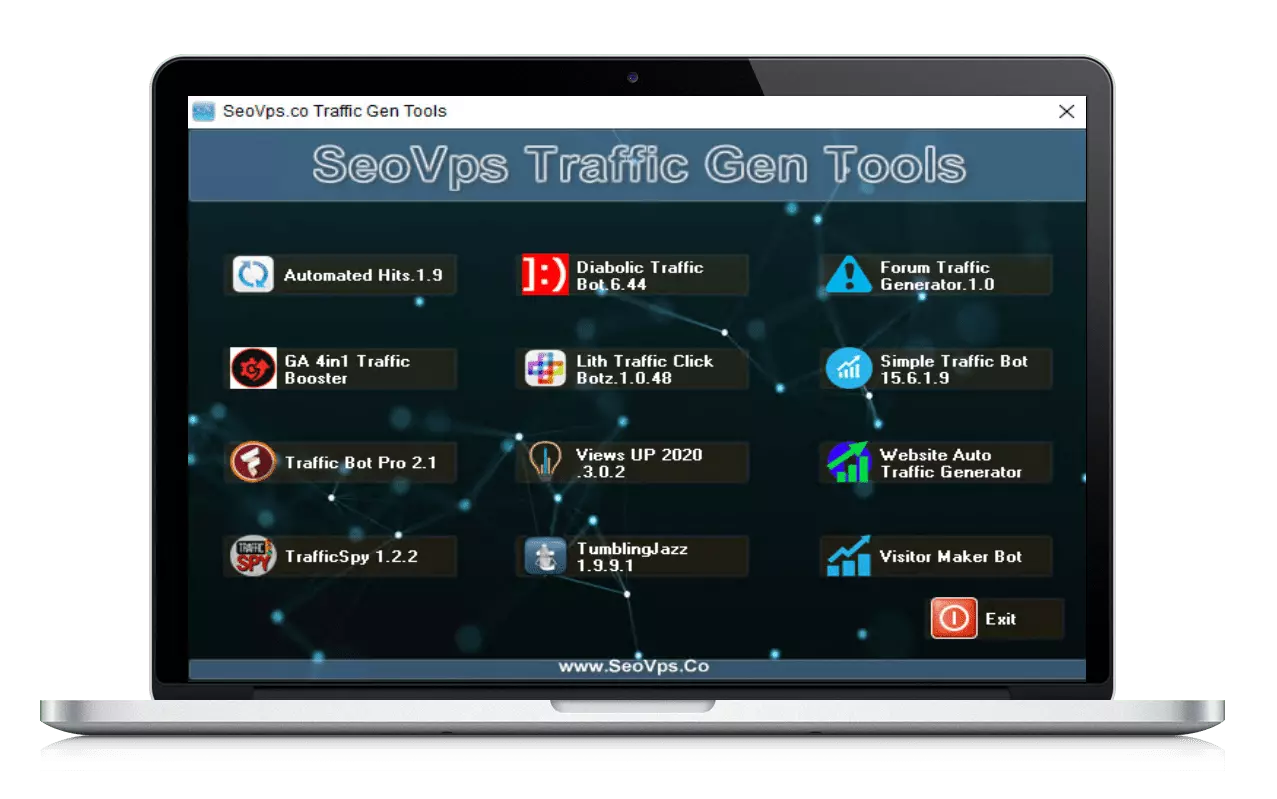Launch TumblingJazz 1.9.9.1
The image size is (1277, 799).
coord(634,556)
